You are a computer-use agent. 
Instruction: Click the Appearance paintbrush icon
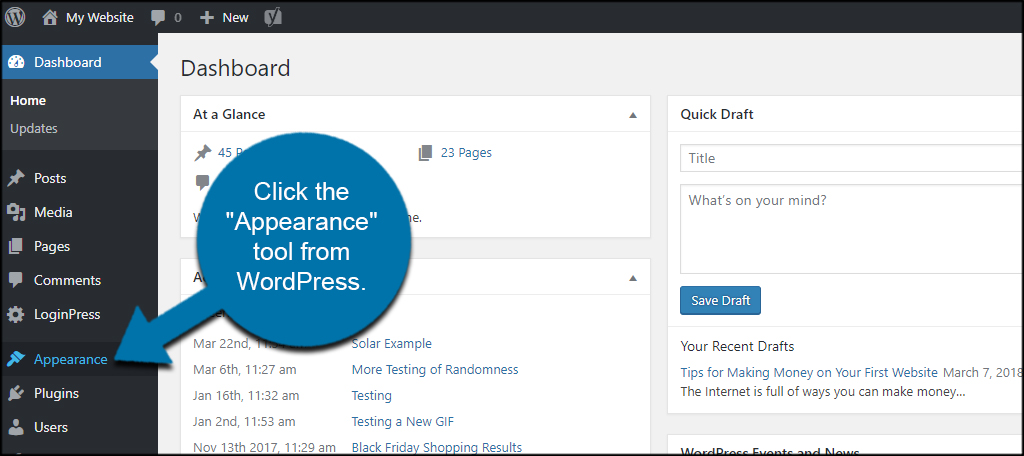coord(16,359)
